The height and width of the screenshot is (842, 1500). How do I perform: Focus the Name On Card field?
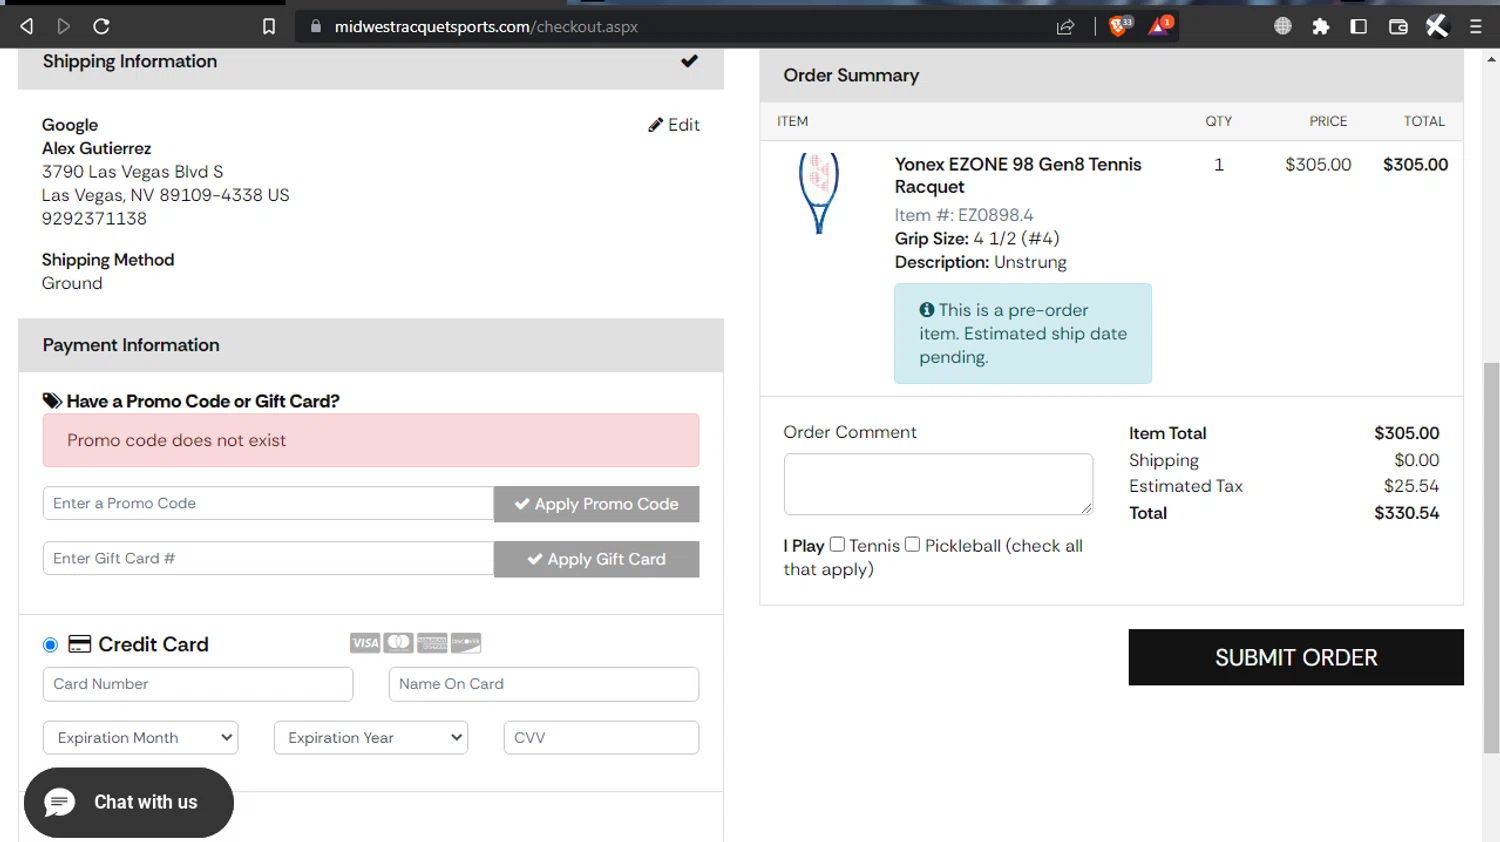543,684
